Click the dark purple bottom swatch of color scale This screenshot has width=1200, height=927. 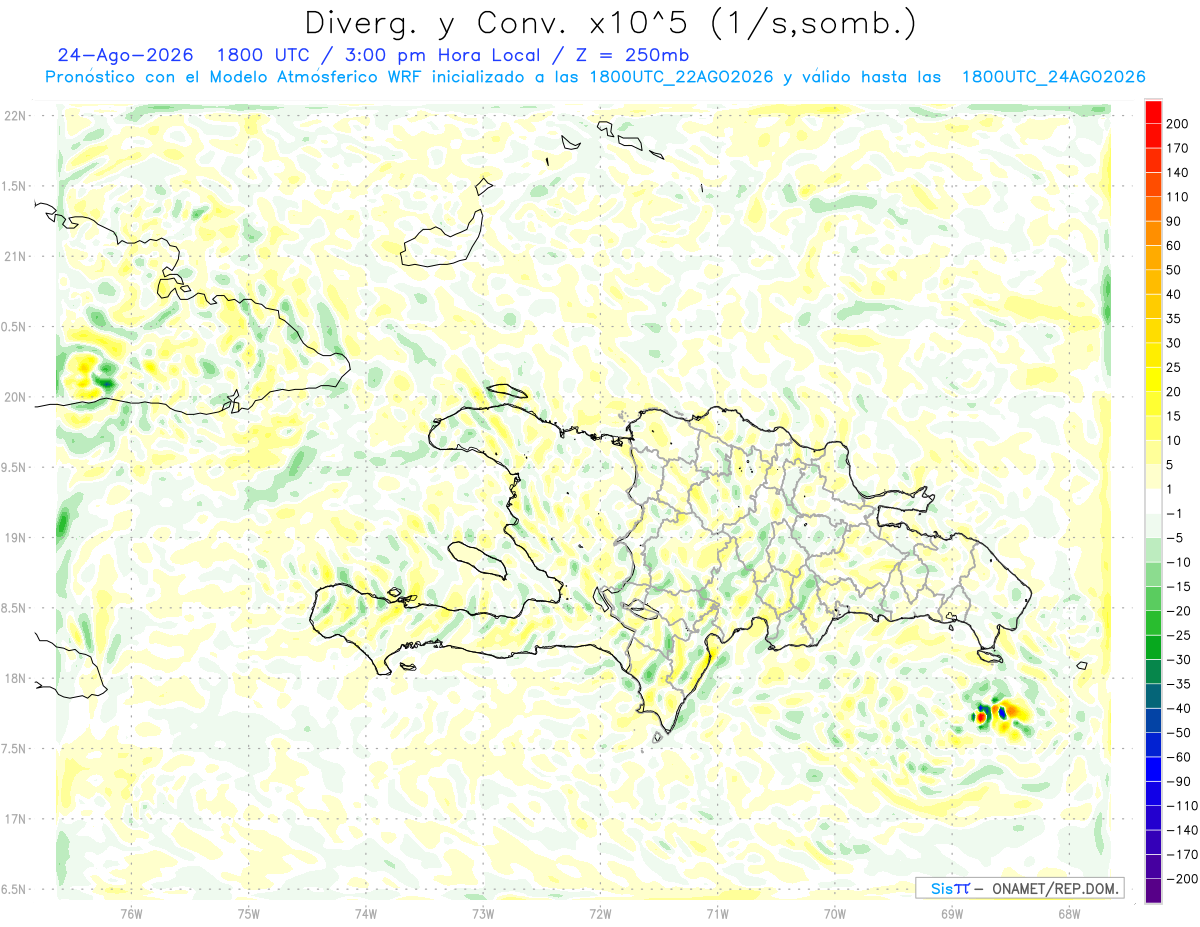1153,891
